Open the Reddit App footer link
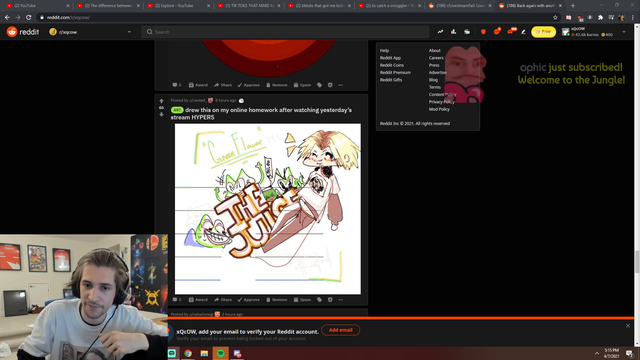Screen dimensions: 640x360 [x=390, y=58]
